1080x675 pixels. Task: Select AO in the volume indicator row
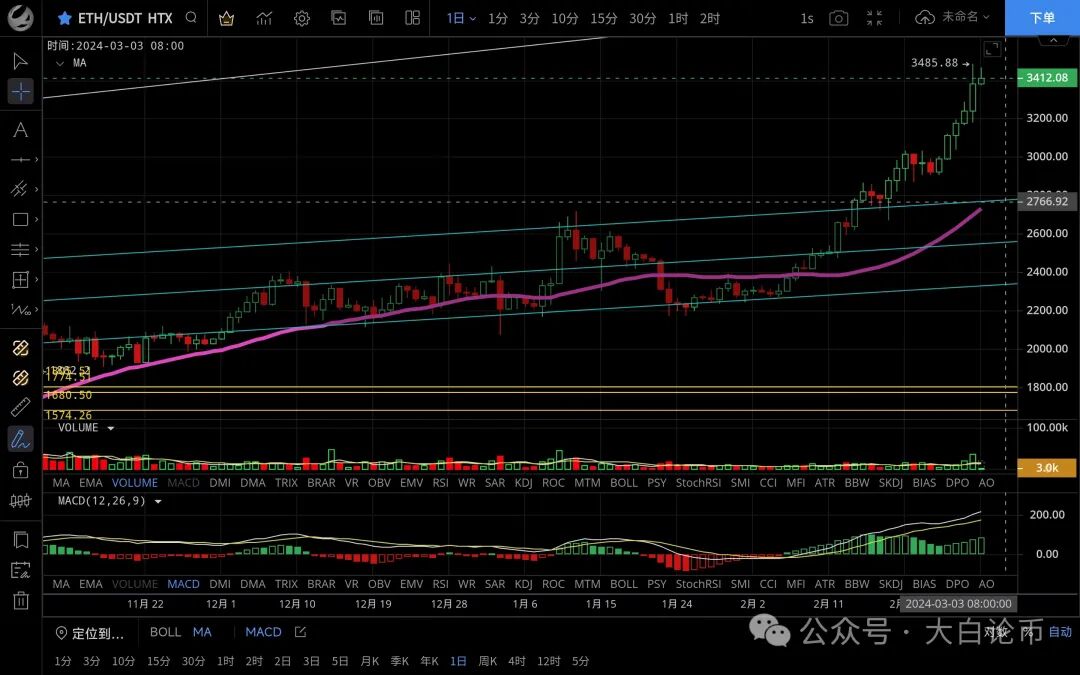(x=986, y=483)
